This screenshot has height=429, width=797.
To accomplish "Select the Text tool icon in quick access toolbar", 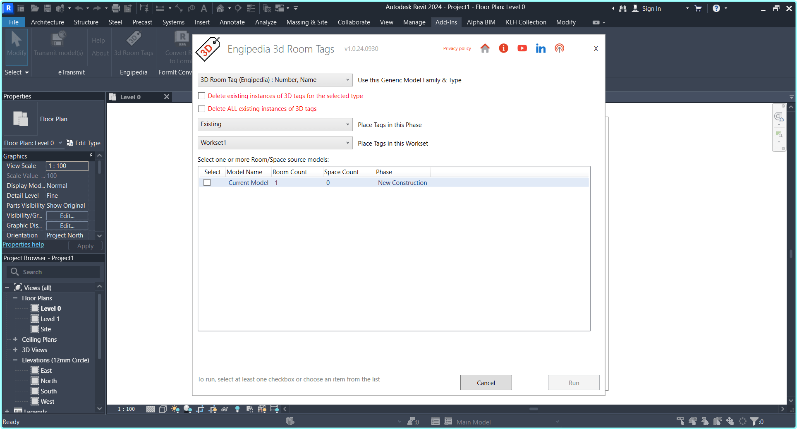I will (x=204, y=8).
